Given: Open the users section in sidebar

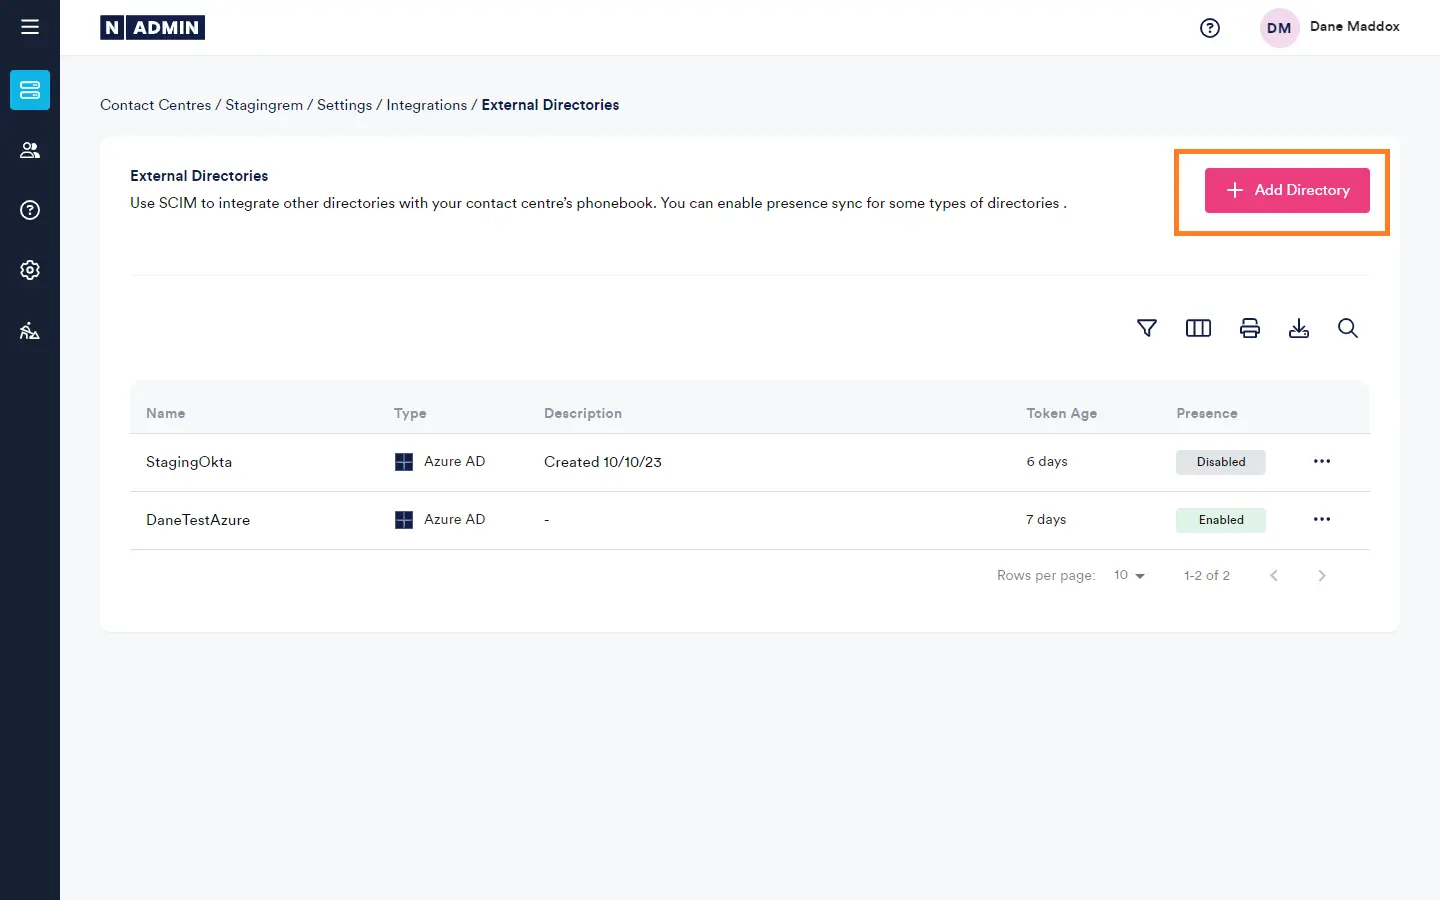Looking at the screenshot, I should pyautogui.click(x=30, y=150).
